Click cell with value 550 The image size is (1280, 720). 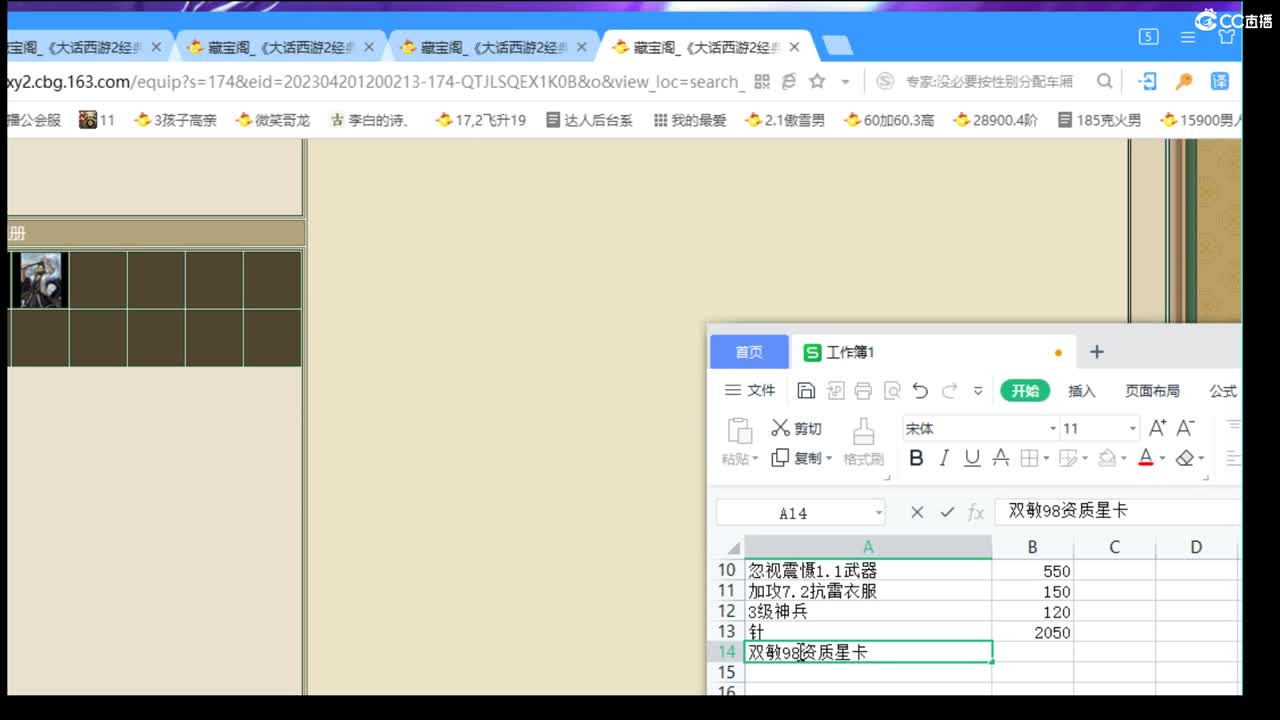pos(1032,570)
